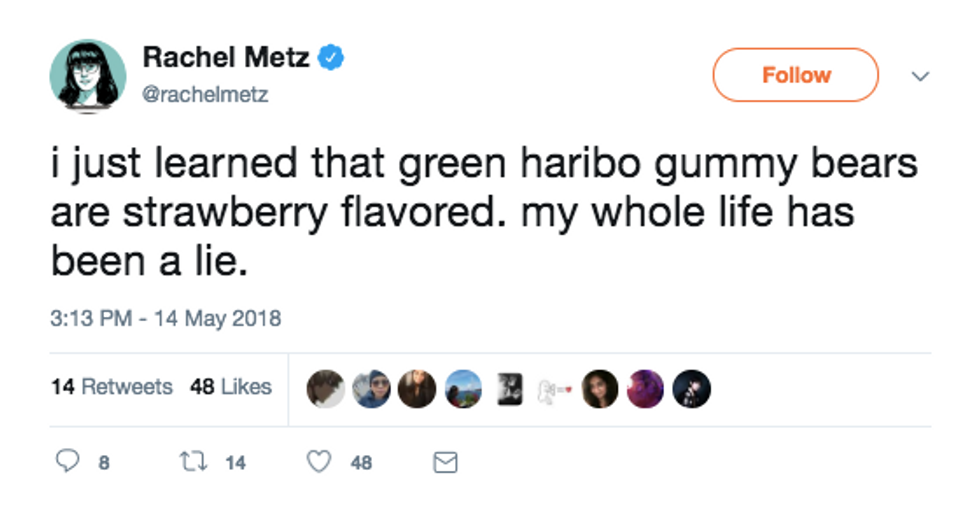This screenshot has width=980, height=515.
Task: Click the @rachelmetz handle
Action: pos(206,94)
